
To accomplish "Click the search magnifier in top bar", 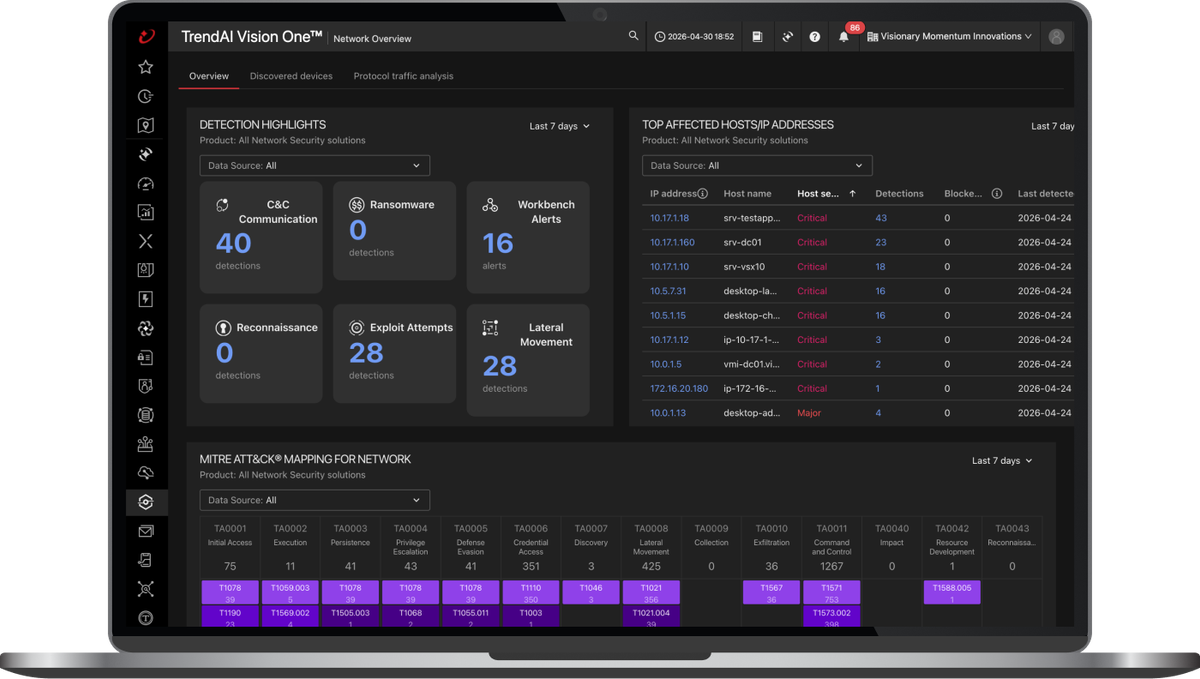I will pyautogui.click(x=633, y=36).
